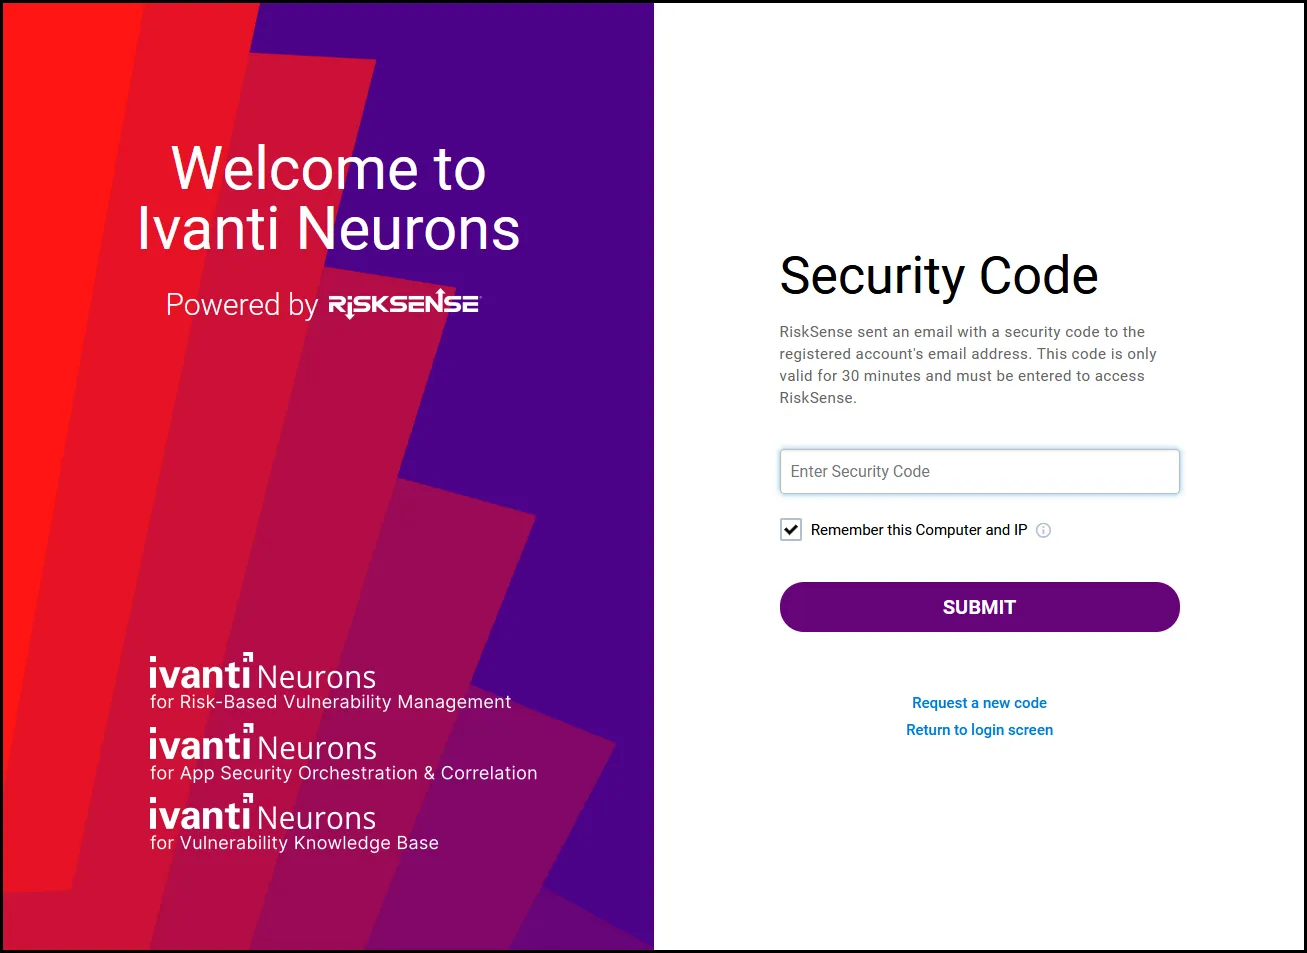Click 'for App Security Orchestration & Correlation' tagline
This screenshot has width=1307, height=953.
click(x=343, y=773)
